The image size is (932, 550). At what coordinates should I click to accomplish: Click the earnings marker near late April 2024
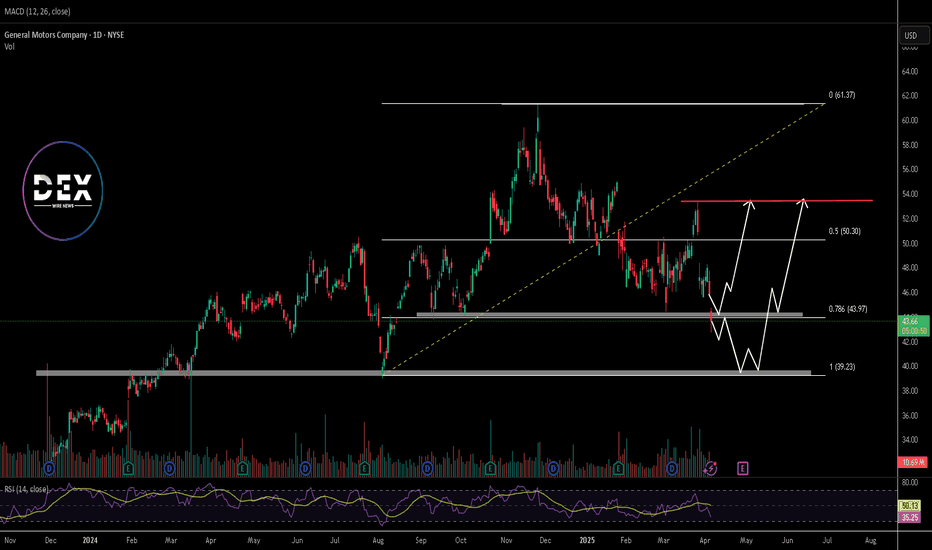(243, 469)
